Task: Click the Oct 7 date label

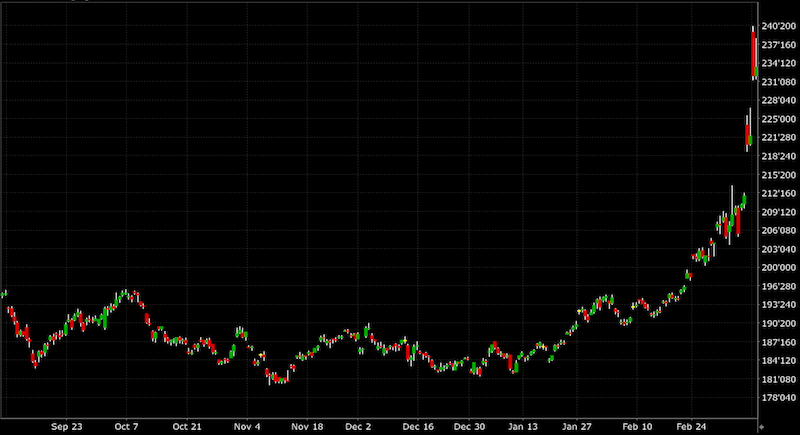Action: point(127,427)
